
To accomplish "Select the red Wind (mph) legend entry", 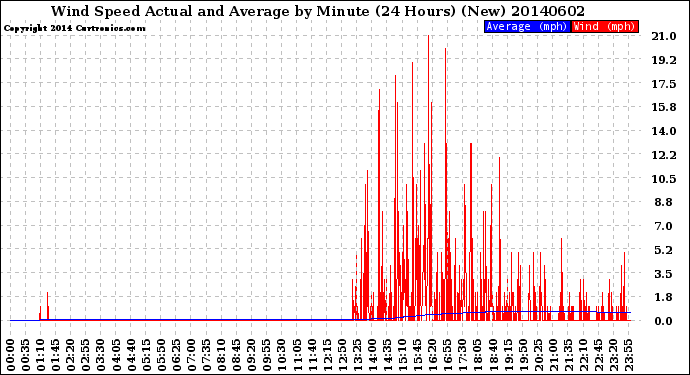I will click(x=605, y=26).
